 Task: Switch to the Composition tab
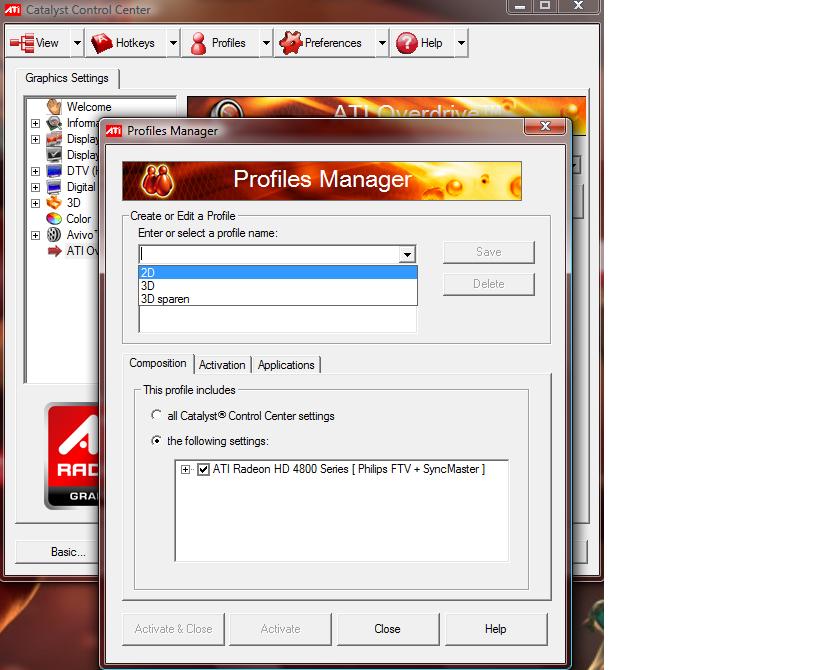pos(158,363)
